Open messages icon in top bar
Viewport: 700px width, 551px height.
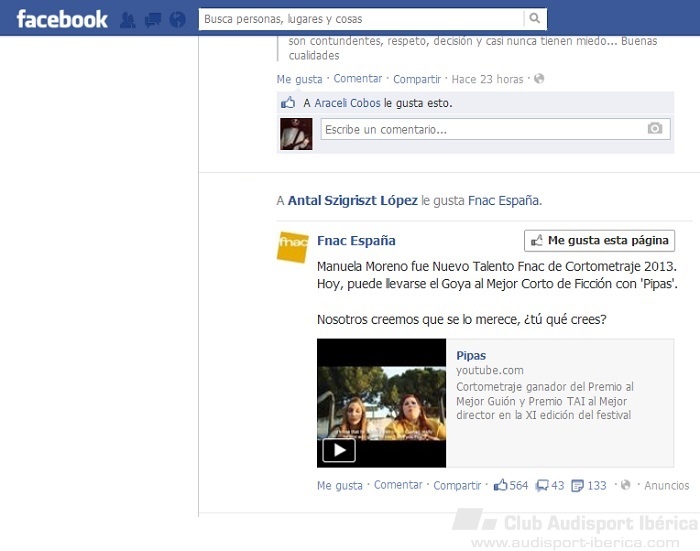coord(153,20)
